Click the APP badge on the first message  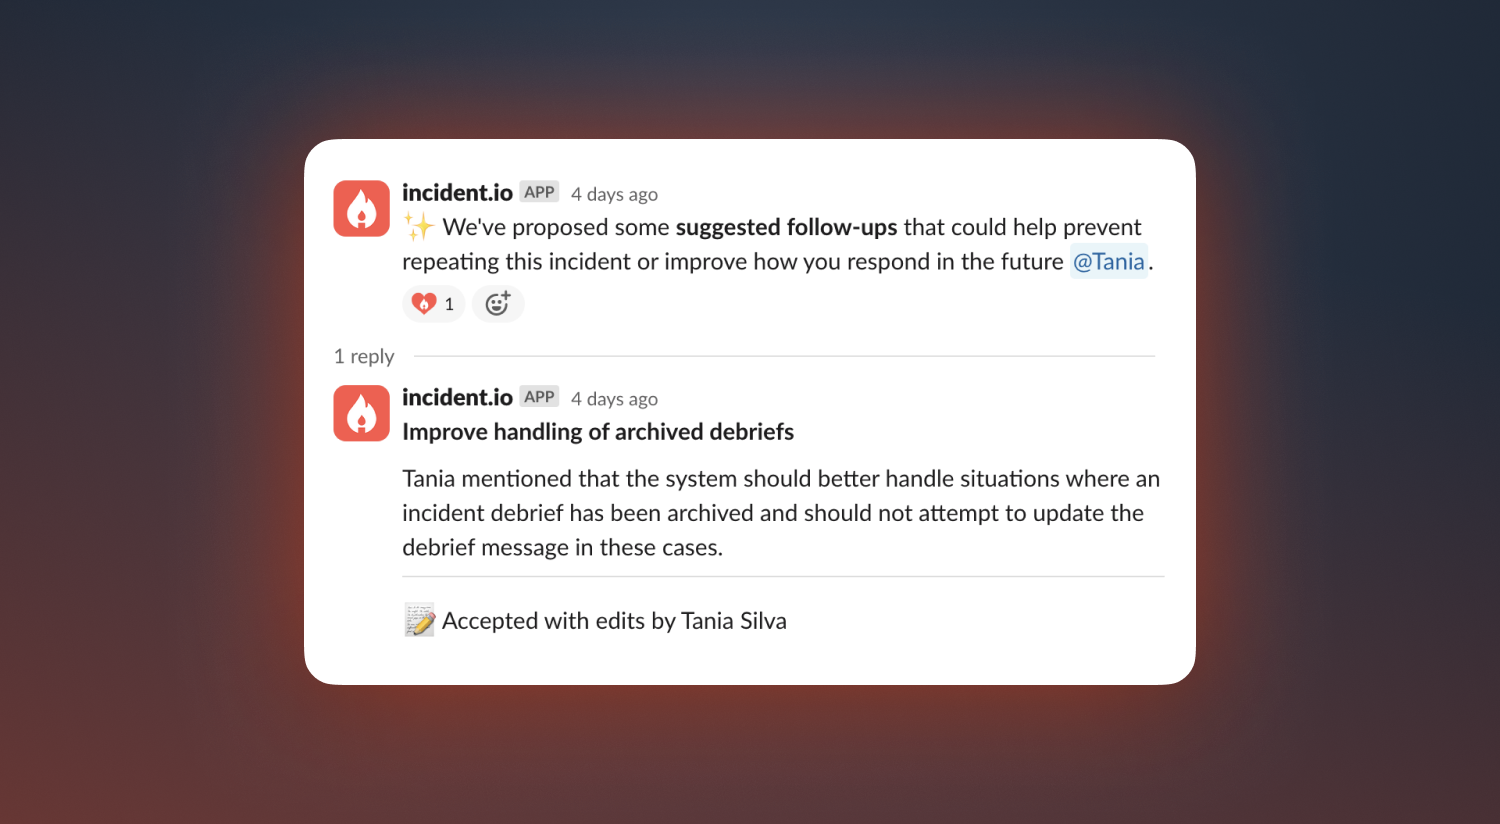[x=539, y=192]
